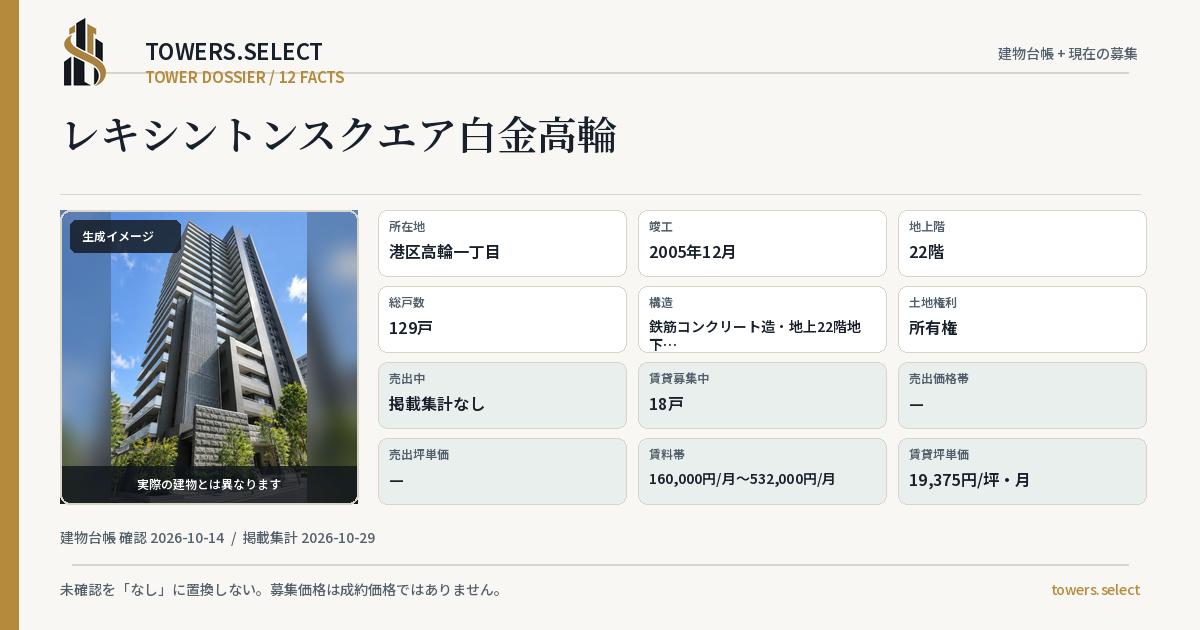Select the 構造 鉄筋コンクリート造 card
Screen dimensions: 1200x630
pos(762,319)
